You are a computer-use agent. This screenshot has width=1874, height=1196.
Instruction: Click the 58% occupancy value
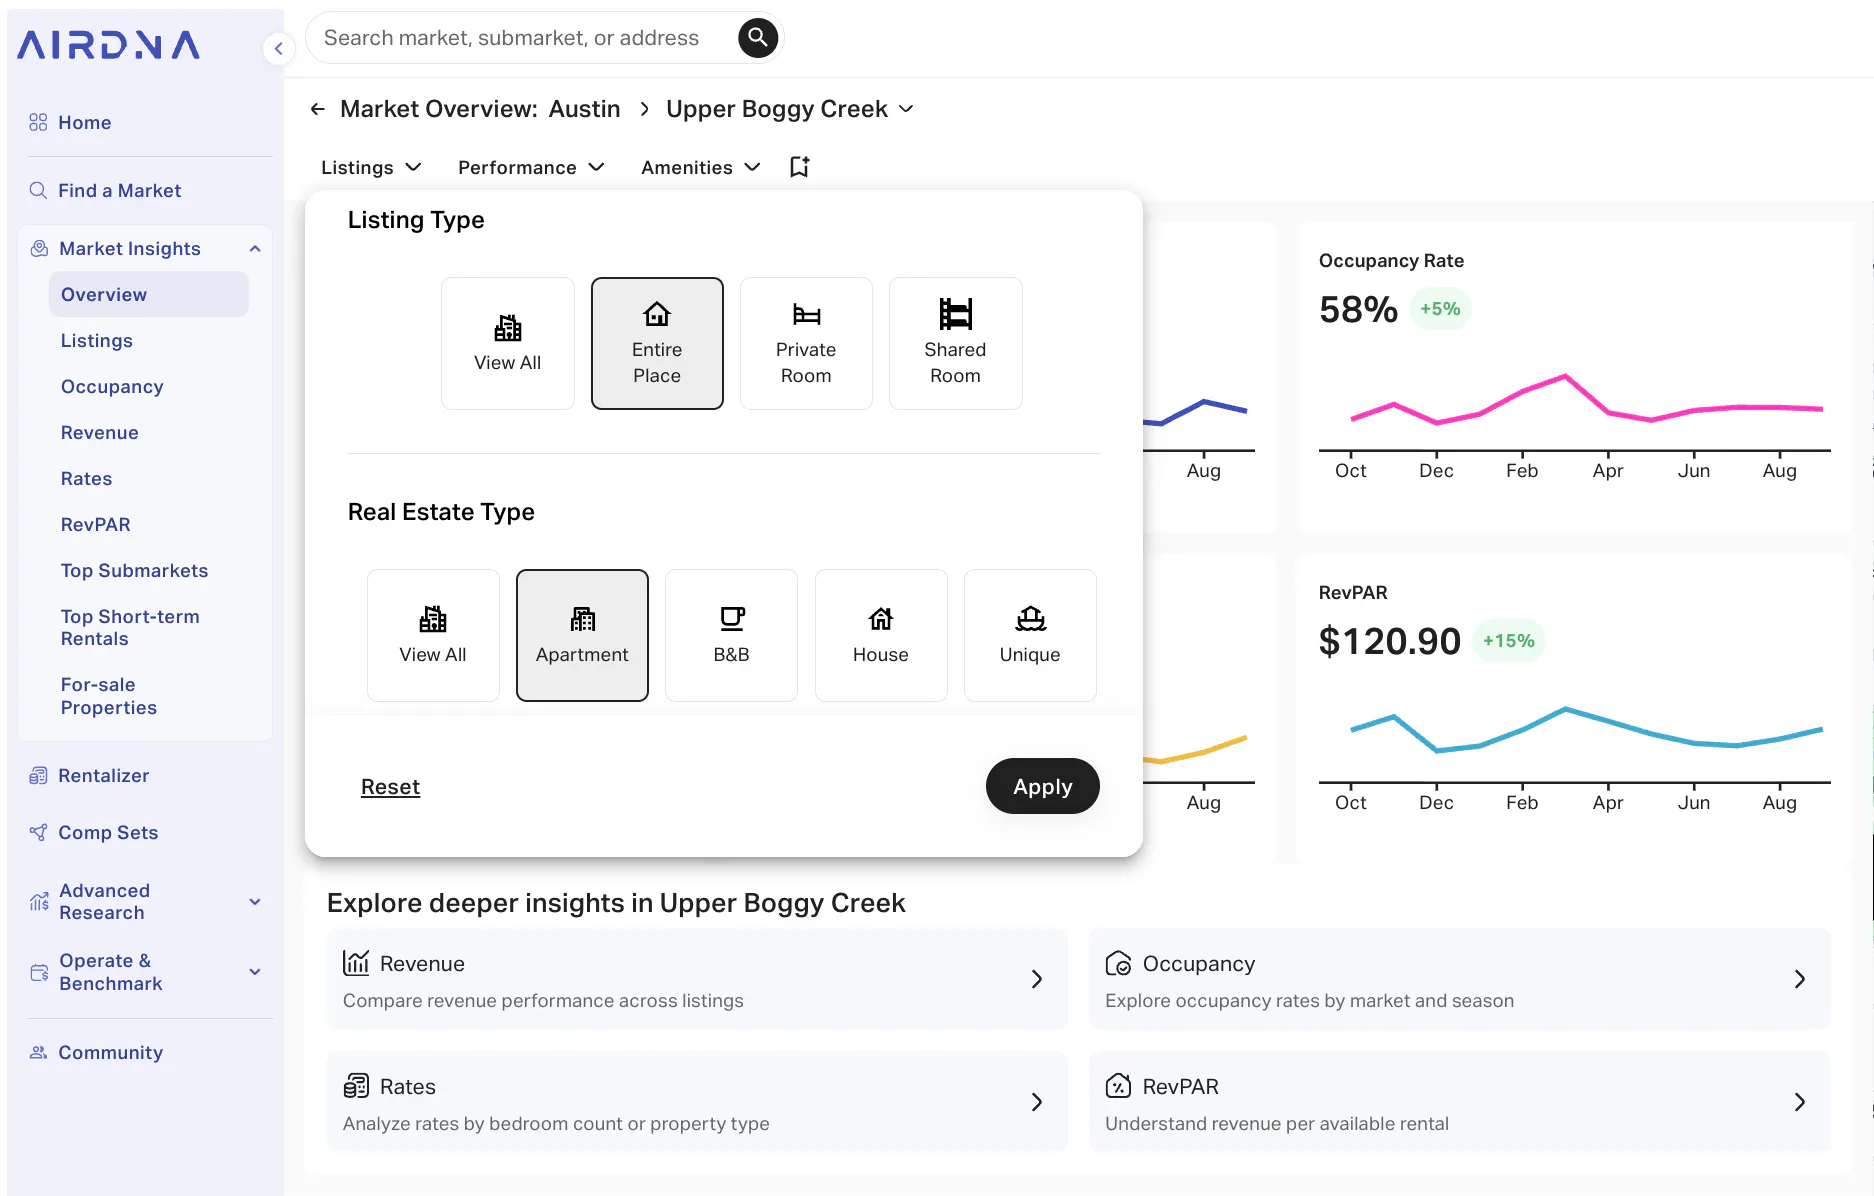tap(1358, 309)
